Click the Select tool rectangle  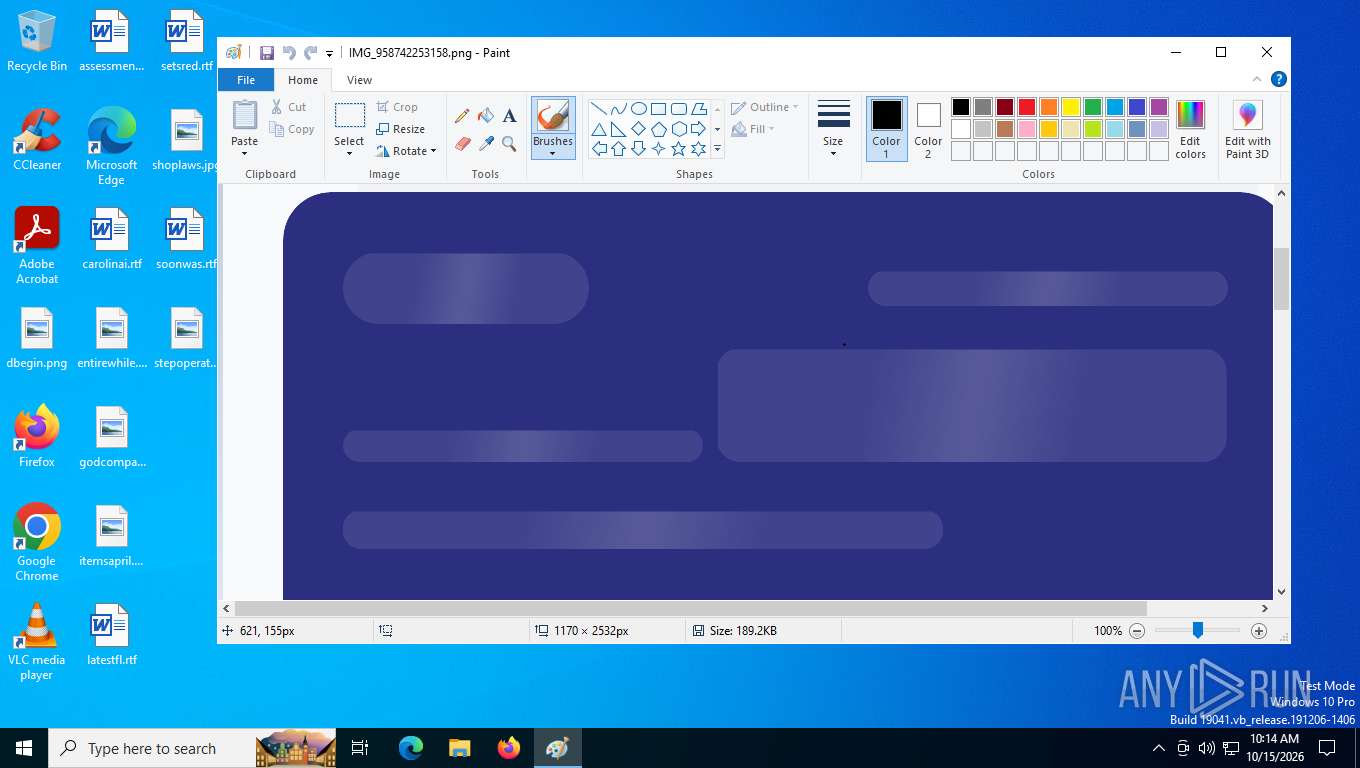pyautogui.click(x=349, y=116)
